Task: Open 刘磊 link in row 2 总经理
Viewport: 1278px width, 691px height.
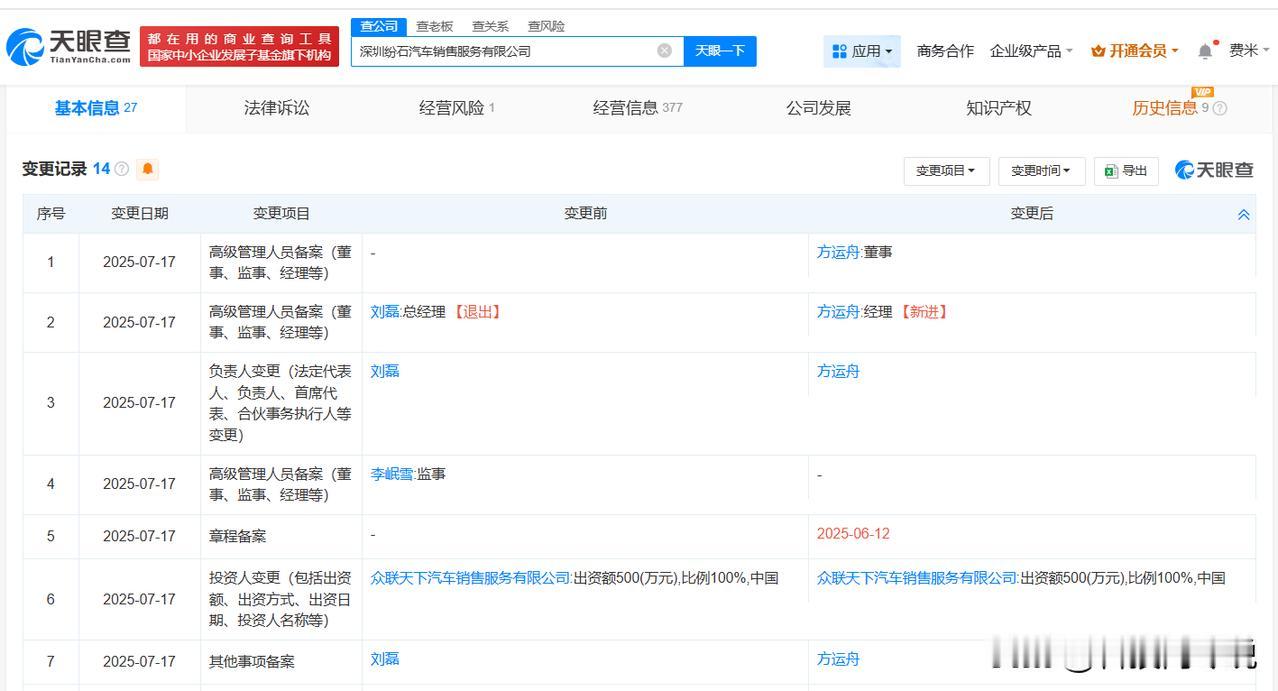Action: 385,312
